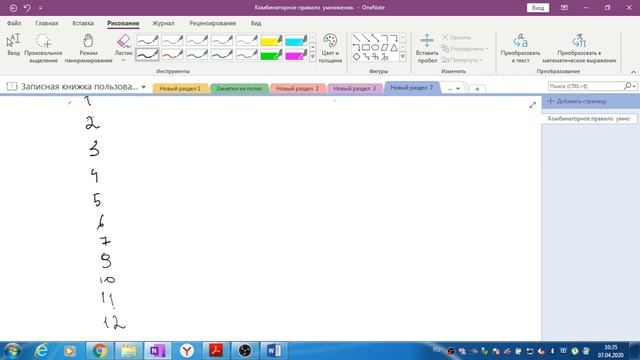This screenshot has height=360, width=640.
Task: Open the Файл menu
Action: click(x=14, y=23)
